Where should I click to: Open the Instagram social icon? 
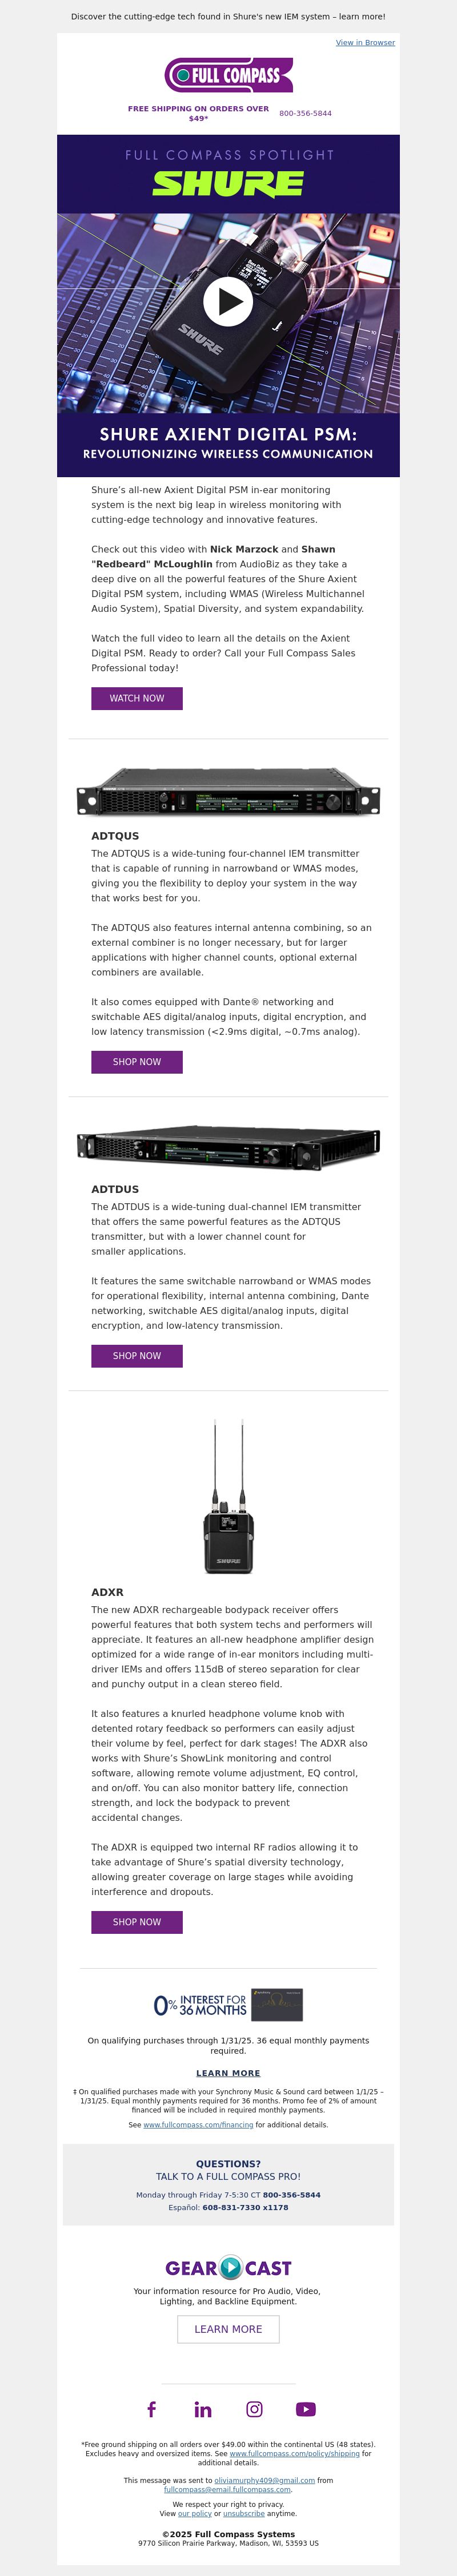tap(254, 2409)
